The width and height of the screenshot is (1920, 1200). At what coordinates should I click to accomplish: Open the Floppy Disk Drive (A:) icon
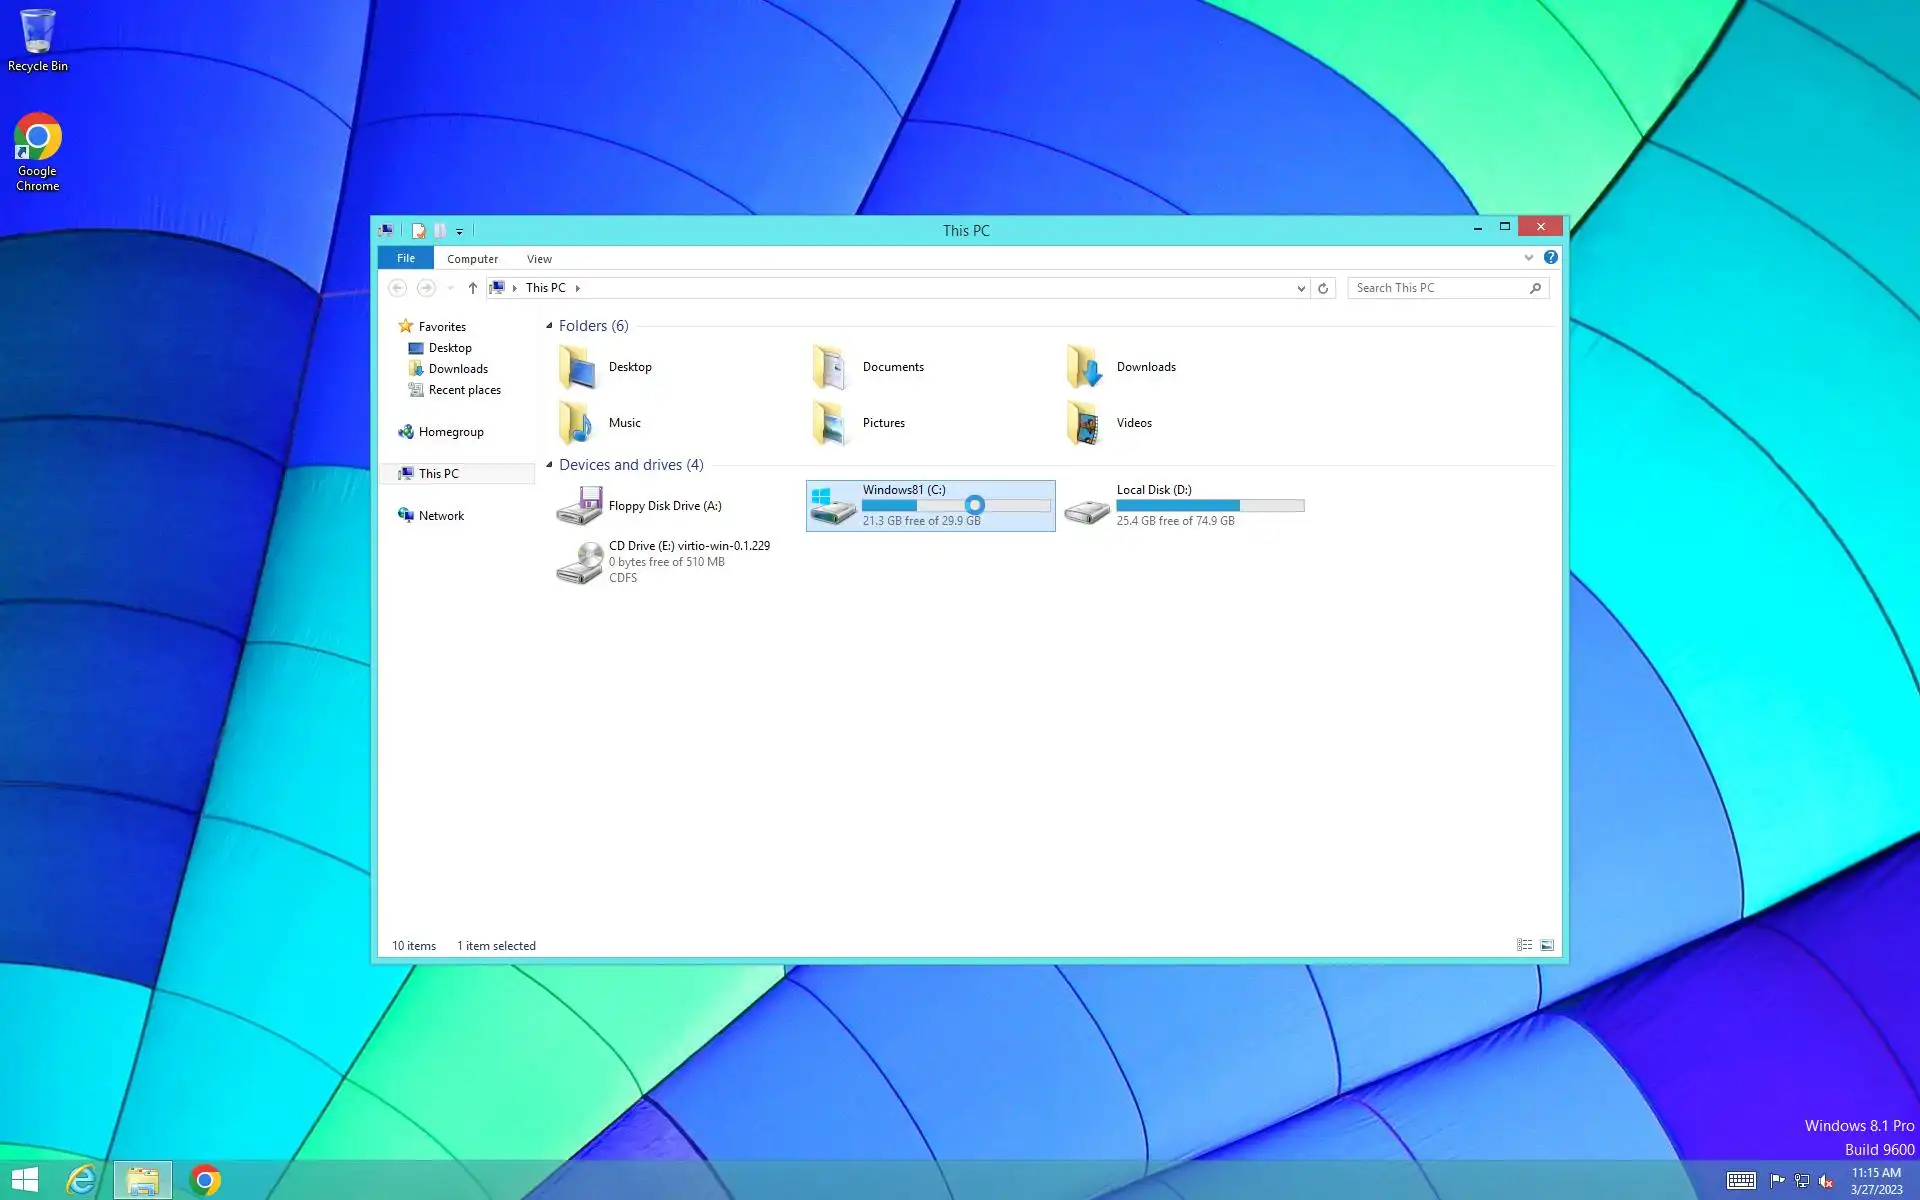[579, 506]
